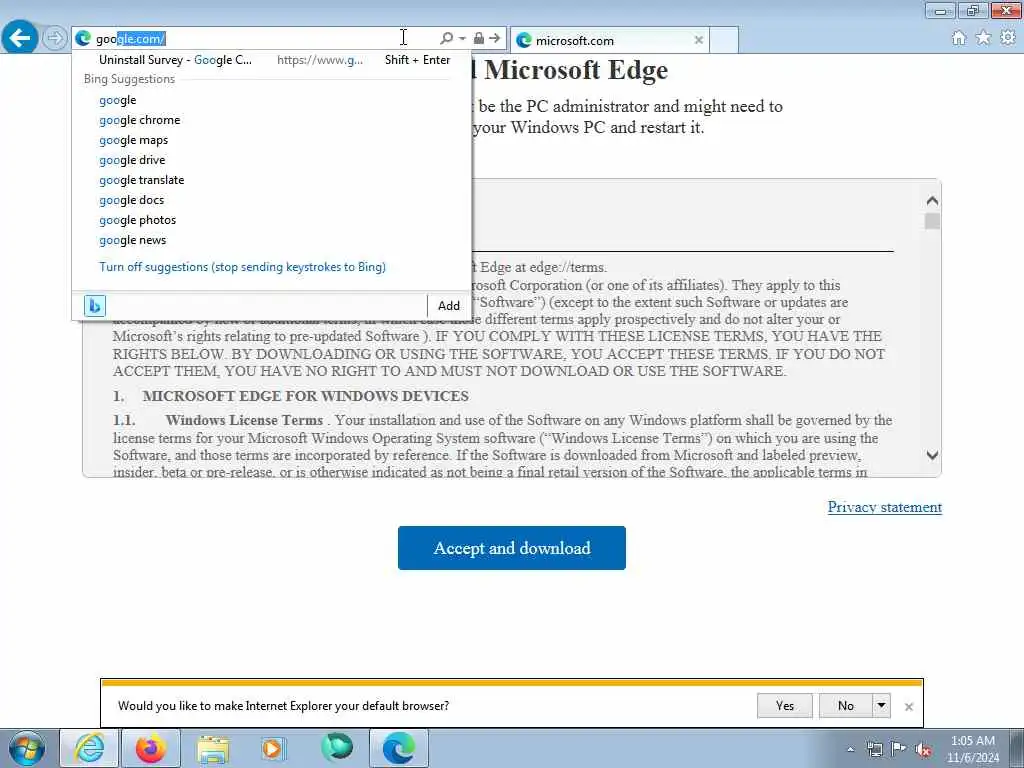Open the Home page icon

click(959, 38)
